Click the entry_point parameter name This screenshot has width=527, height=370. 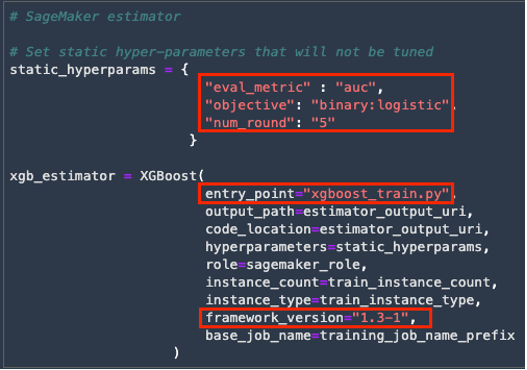tap(250, 194)
